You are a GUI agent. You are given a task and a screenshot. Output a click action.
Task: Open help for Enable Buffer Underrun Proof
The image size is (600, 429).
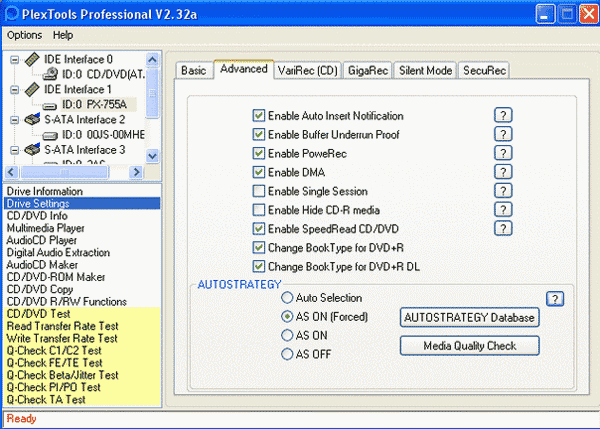pos(503,134)
